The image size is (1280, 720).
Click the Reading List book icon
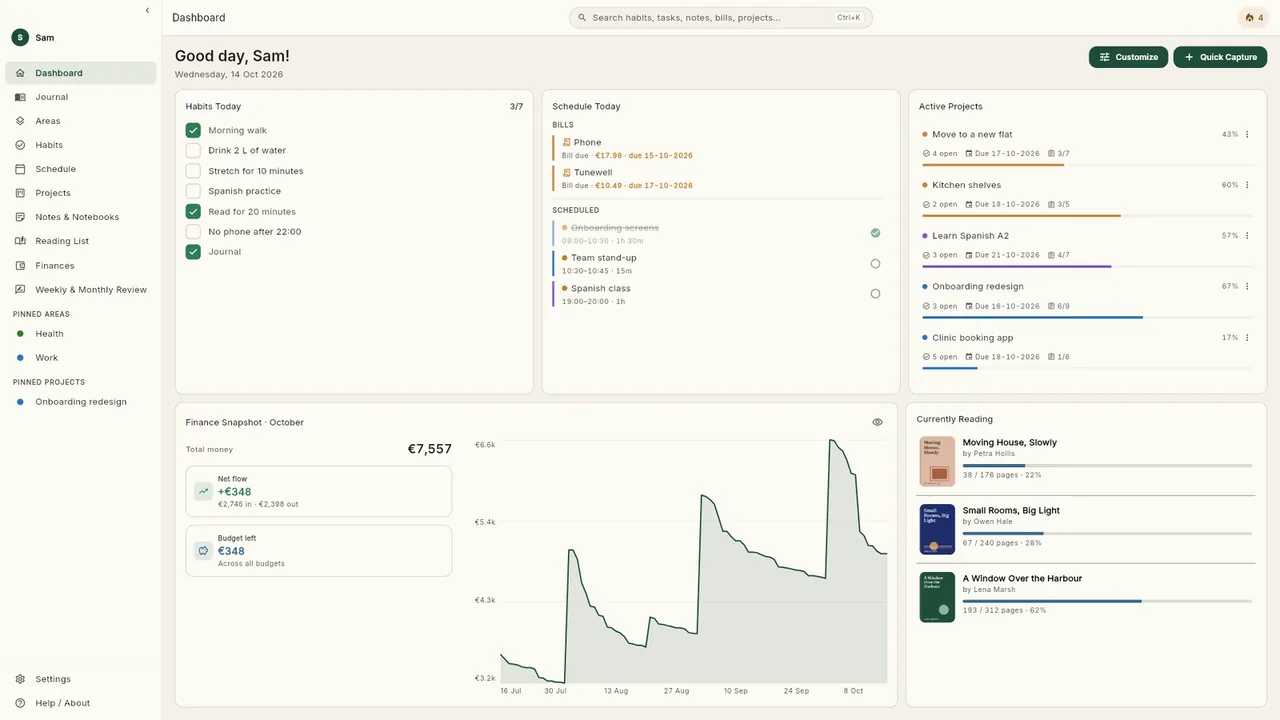[20, 241]
